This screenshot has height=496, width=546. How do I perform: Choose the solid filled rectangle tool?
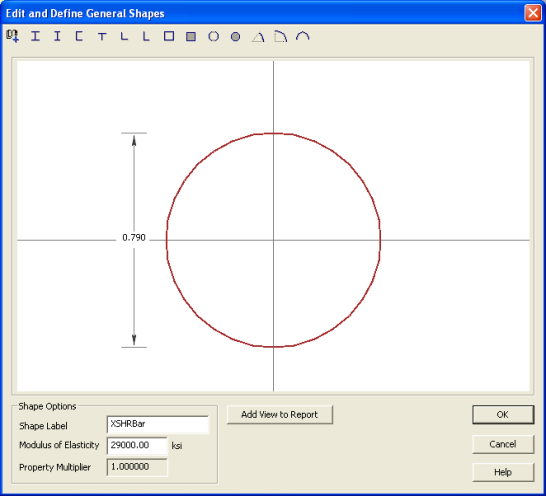point(191,36)
